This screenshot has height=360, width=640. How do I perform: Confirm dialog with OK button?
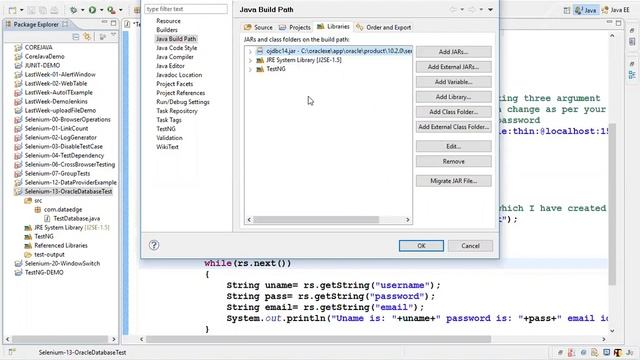point(421,246)
